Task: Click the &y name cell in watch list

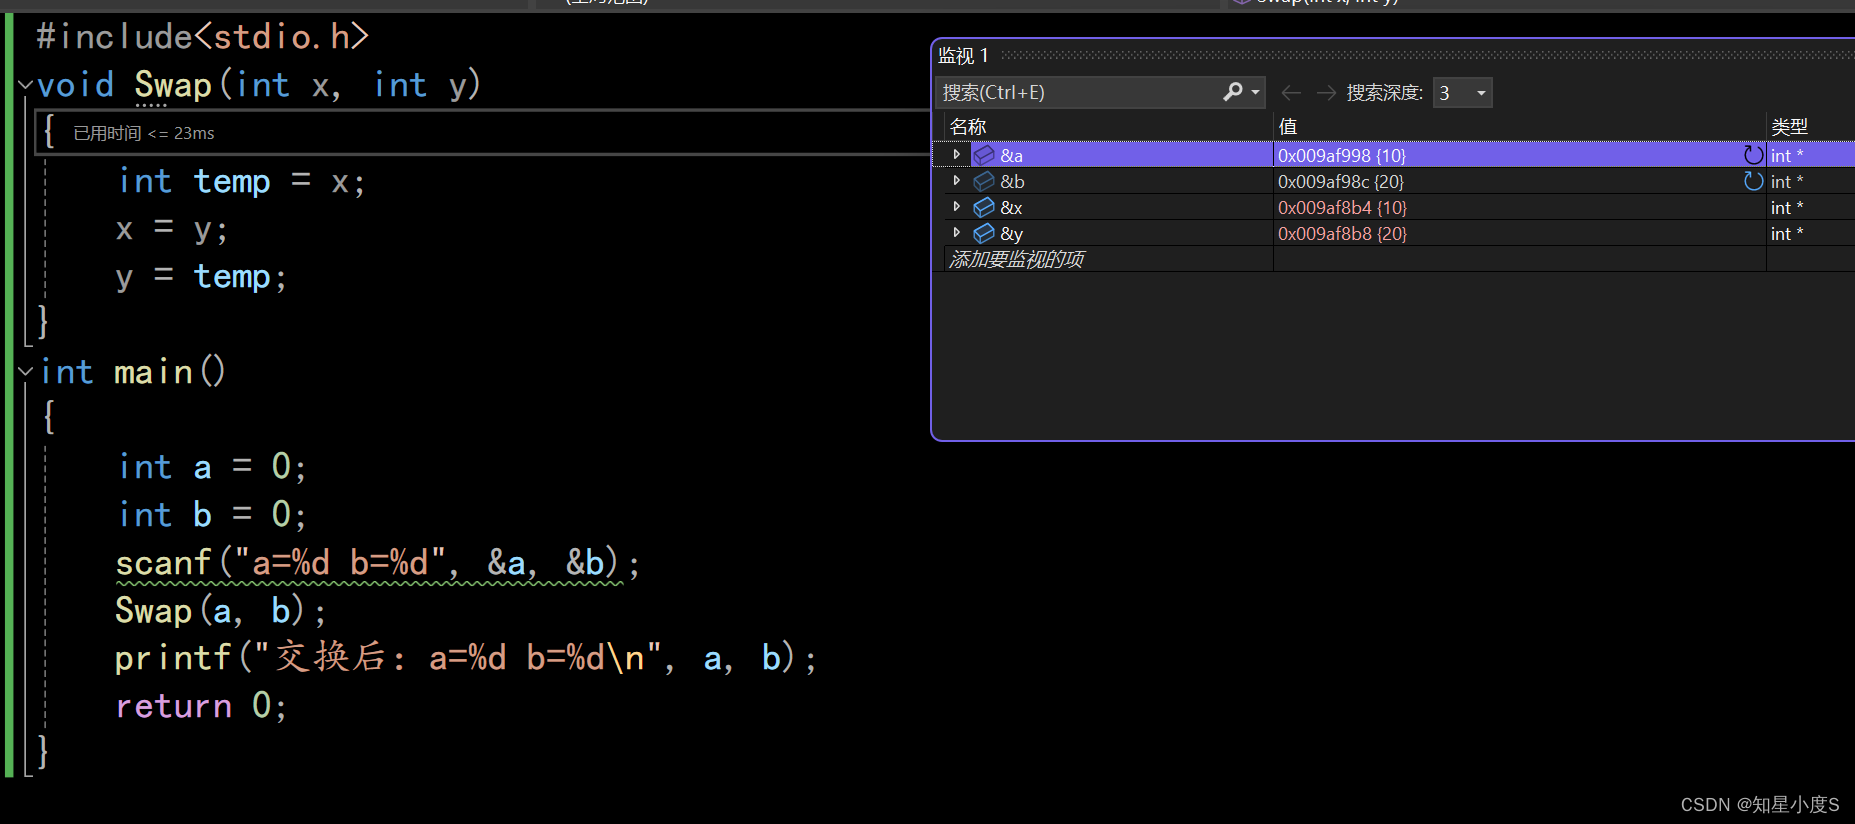Action: tap(1011, 233)
